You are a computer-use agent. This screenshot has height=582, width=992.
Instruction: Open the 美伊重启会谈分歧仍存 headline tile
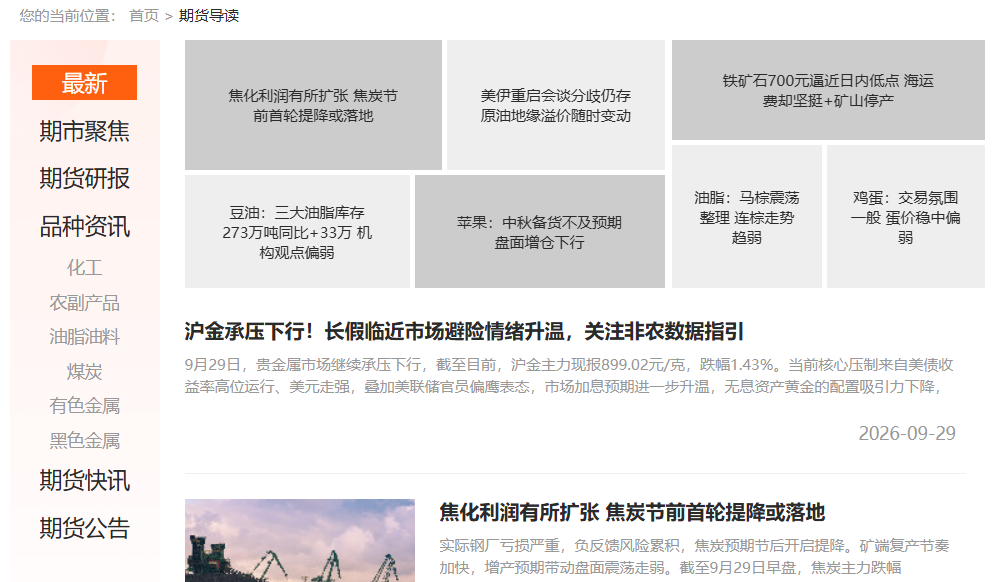pos(555,105)
